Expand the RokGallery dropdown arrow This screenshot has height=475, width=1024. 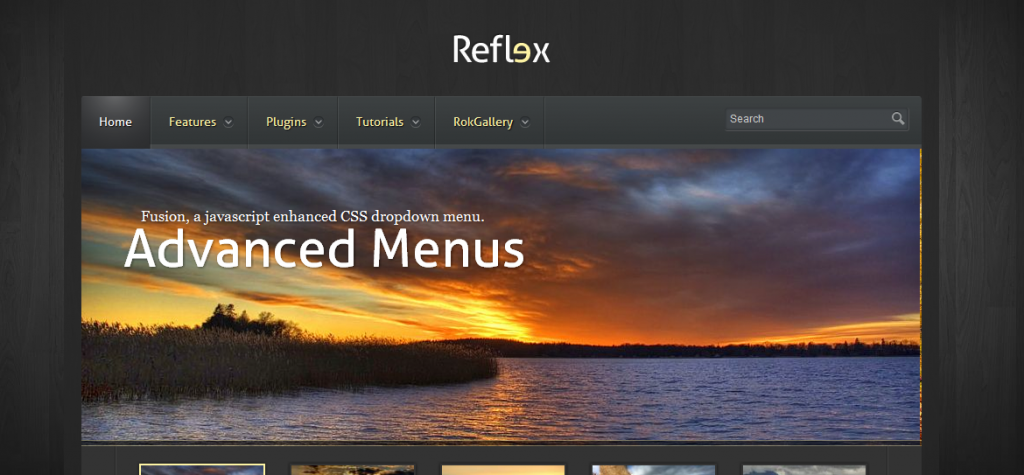click(x=524, y=122)
